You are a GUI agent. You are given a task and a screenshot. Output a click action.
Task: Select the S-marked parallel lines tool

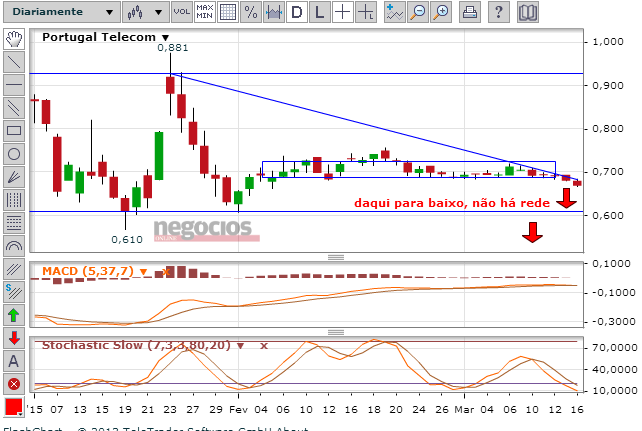click(x=14, y=292)
